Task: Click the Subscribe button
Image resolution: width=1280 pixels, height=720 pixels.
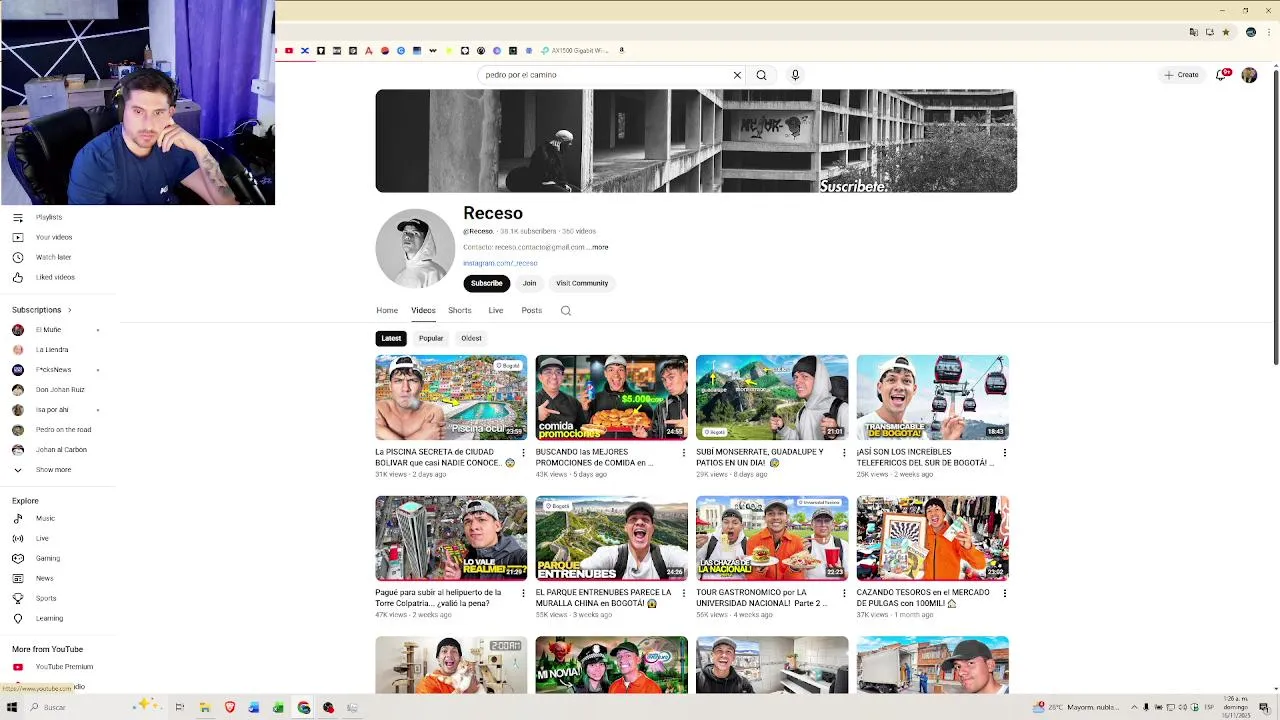Action: point(486,283)
